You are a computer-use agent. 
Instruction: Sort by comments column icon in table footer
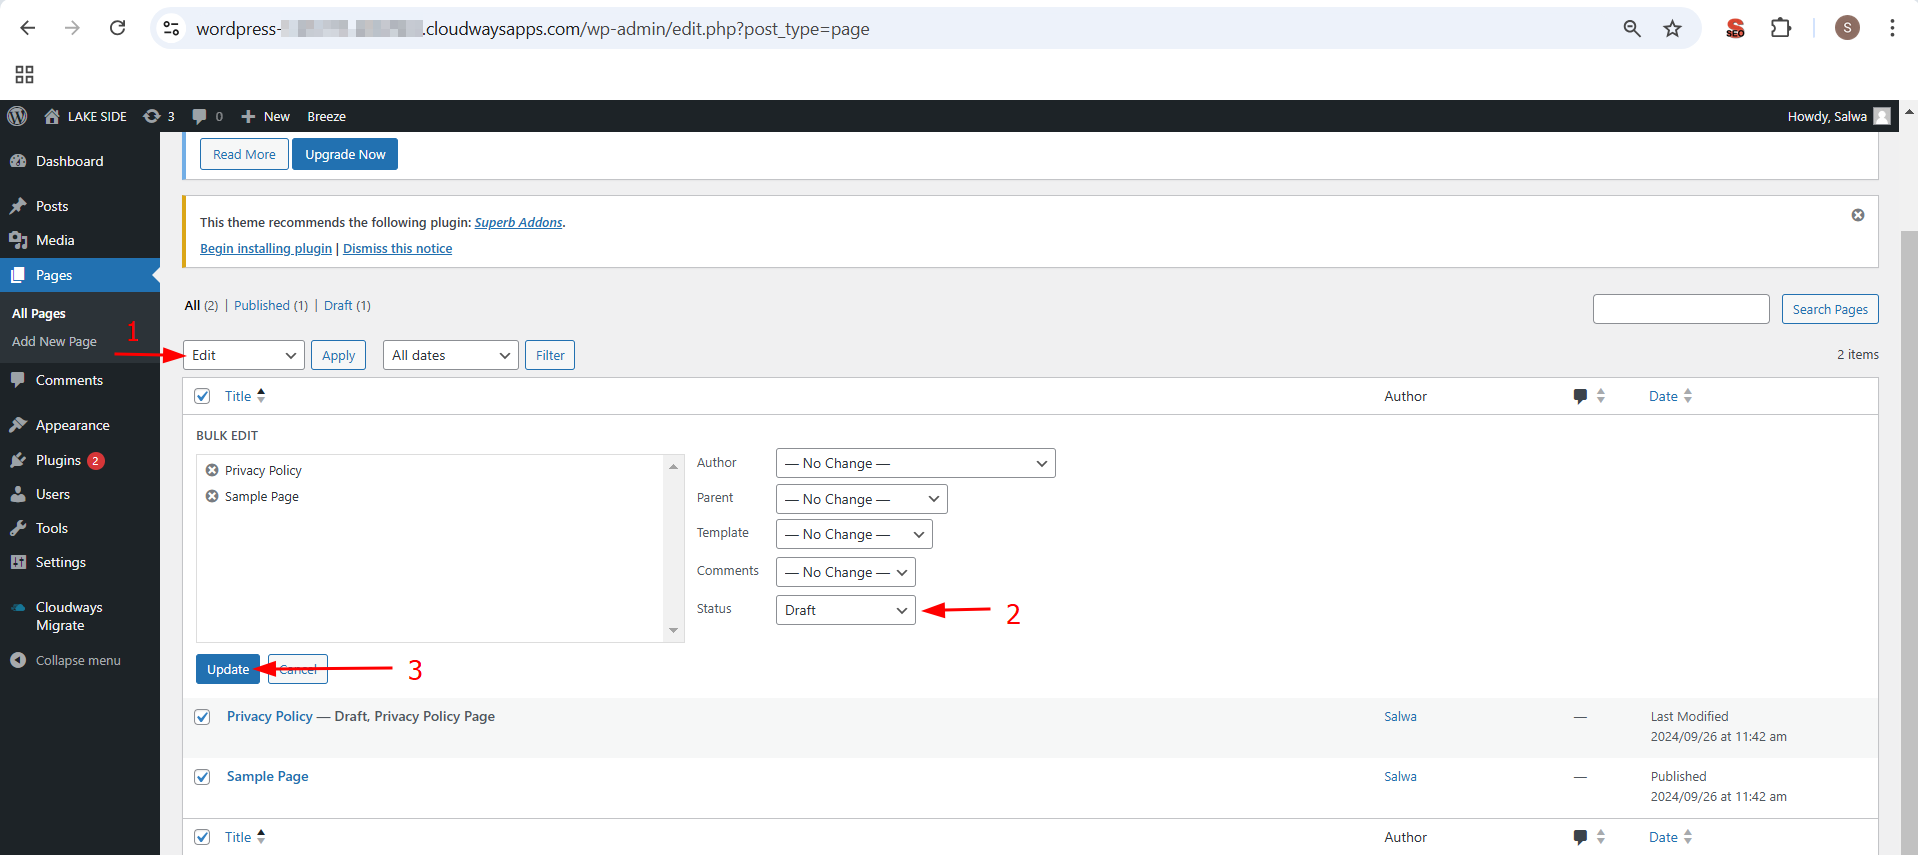click(x=1588, y=837)
